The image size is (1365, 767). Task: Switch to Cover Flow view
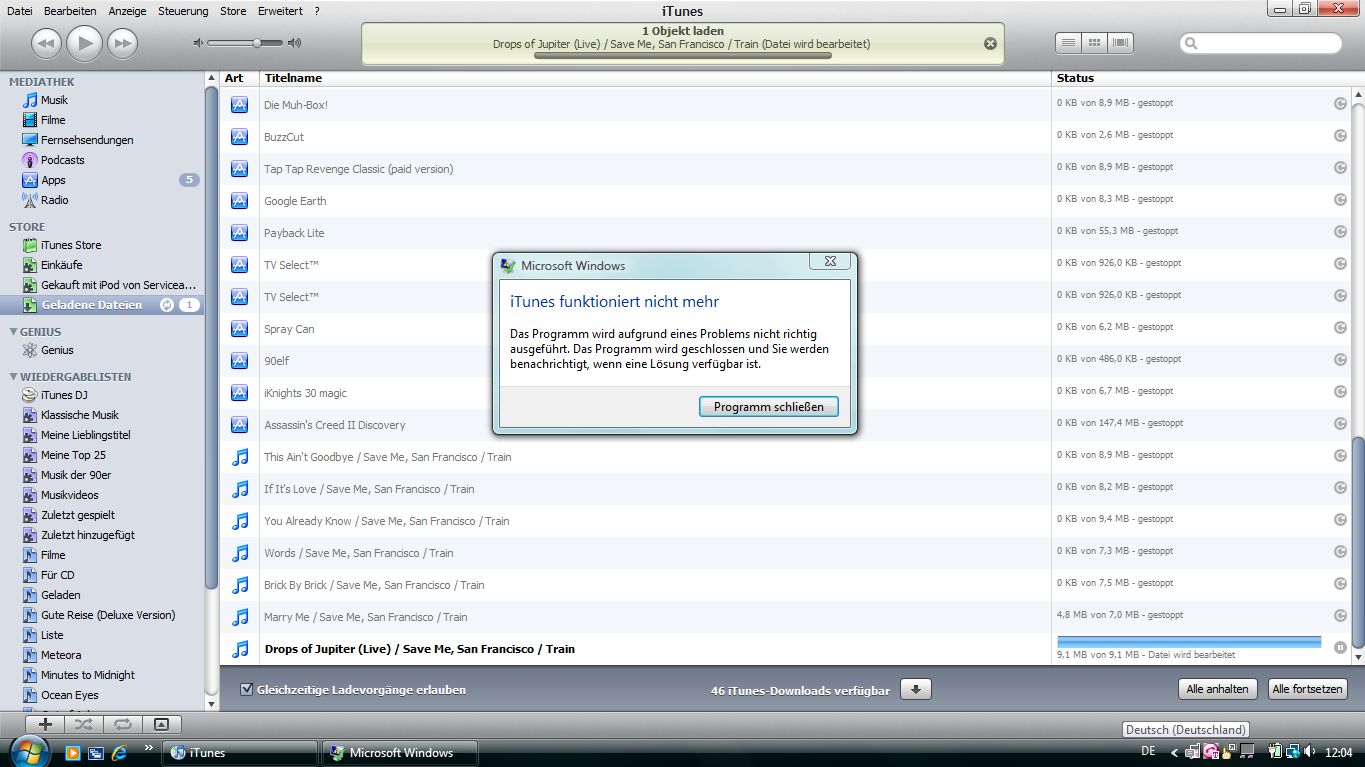click(1120, 43)
